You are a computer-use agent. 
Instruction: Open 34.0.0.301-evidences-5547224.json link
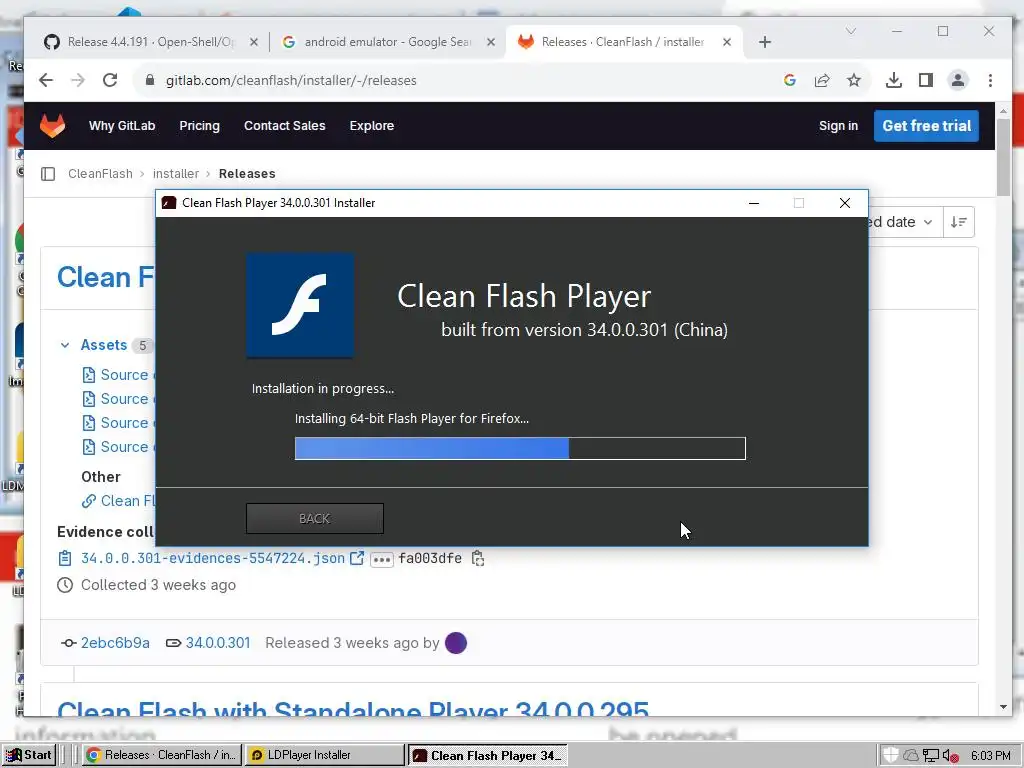[x=213, y=558]
